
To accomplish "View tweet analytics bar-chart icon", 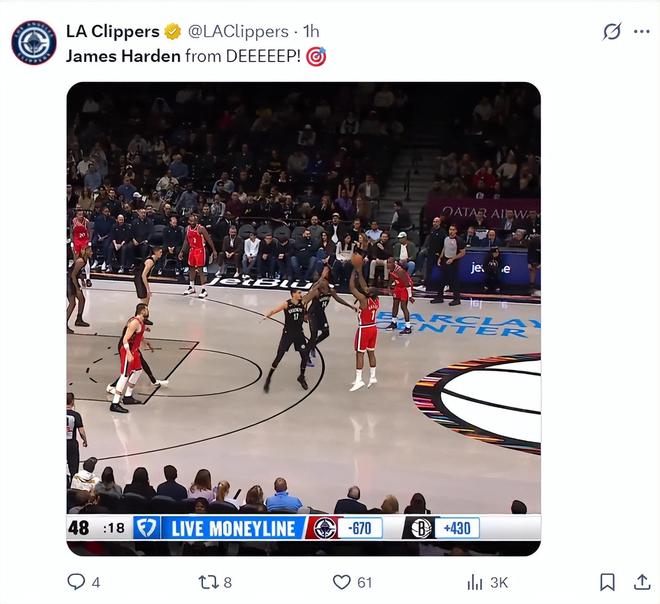I will click(475, 582).
